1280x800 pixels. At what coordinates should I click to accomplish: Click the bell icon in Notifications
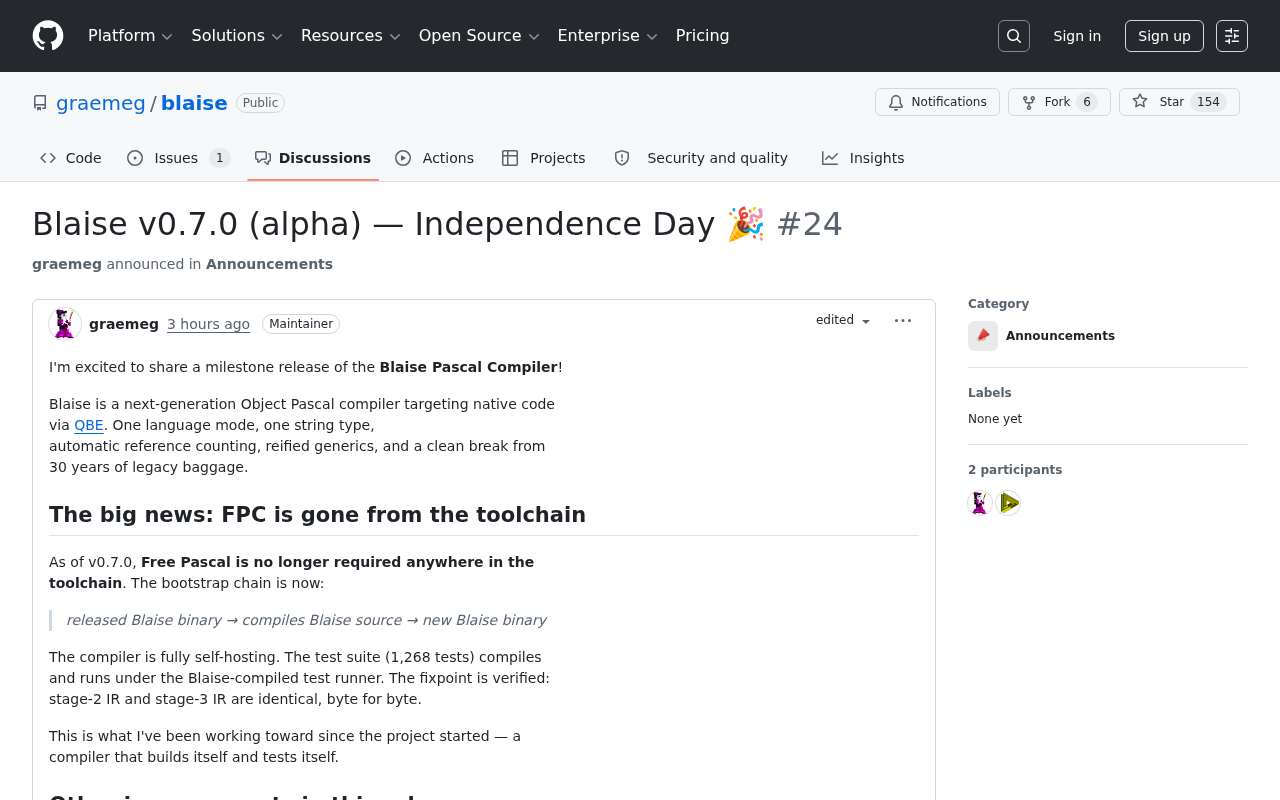tap(896, 102)
